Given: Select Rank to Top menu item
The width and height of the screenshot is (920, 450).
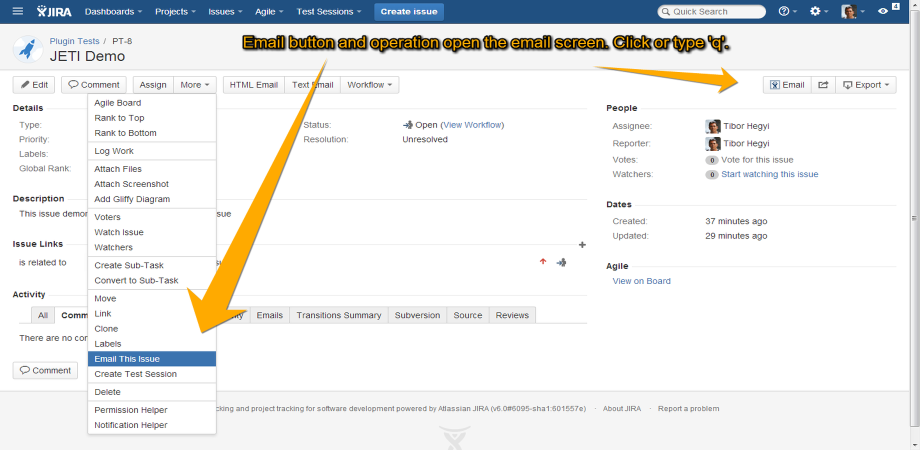Looking at the screenshot, I should [x=152, y=118].
